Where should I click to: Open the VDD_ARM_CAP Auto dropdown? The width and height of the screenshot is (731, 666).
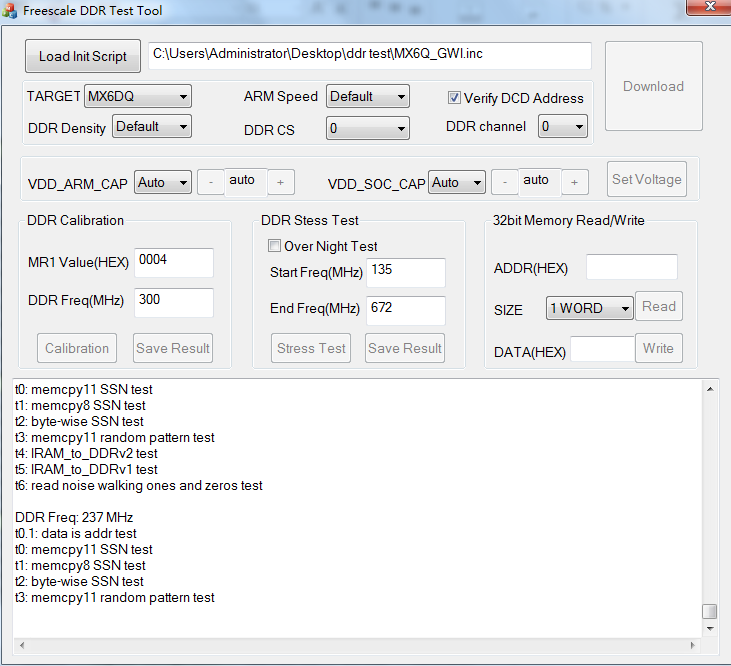163,182
